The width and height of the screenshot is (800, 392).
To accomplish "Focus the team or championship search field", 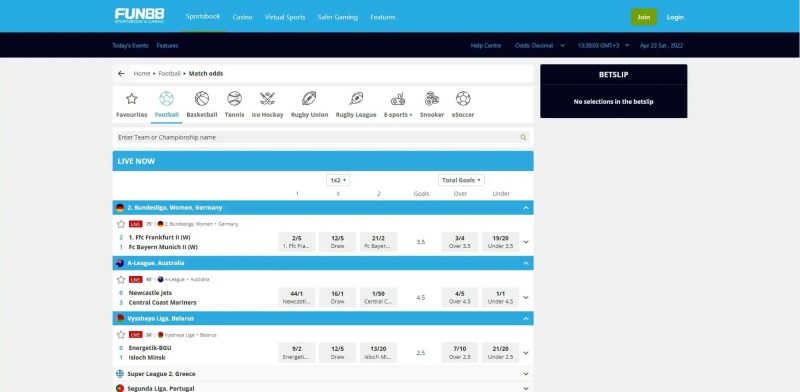I will [322, 137].
